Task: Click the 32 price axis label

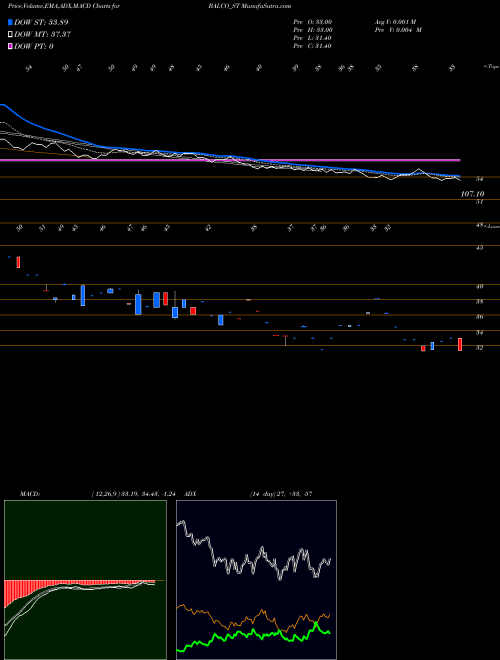Action: coord(479,348)
